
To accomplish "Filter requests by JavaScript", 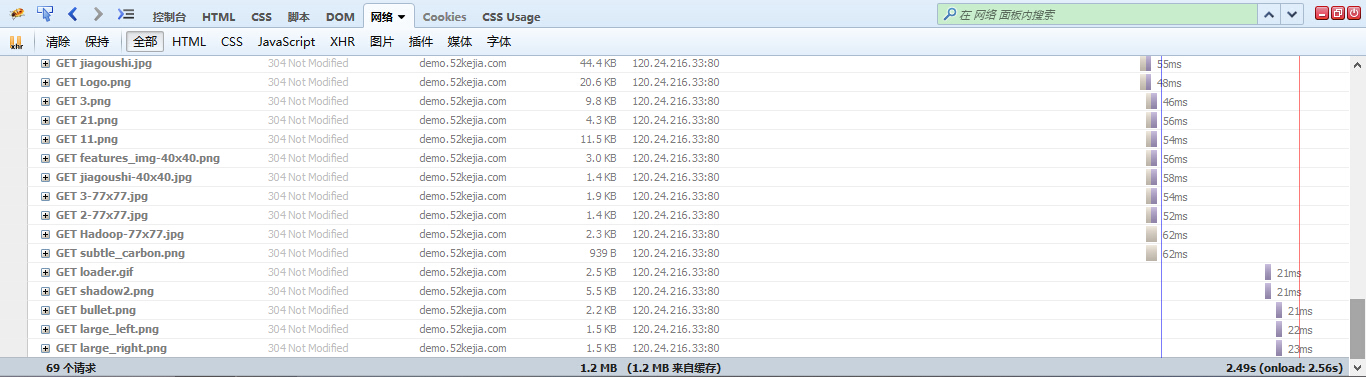I will pos(286,42).
